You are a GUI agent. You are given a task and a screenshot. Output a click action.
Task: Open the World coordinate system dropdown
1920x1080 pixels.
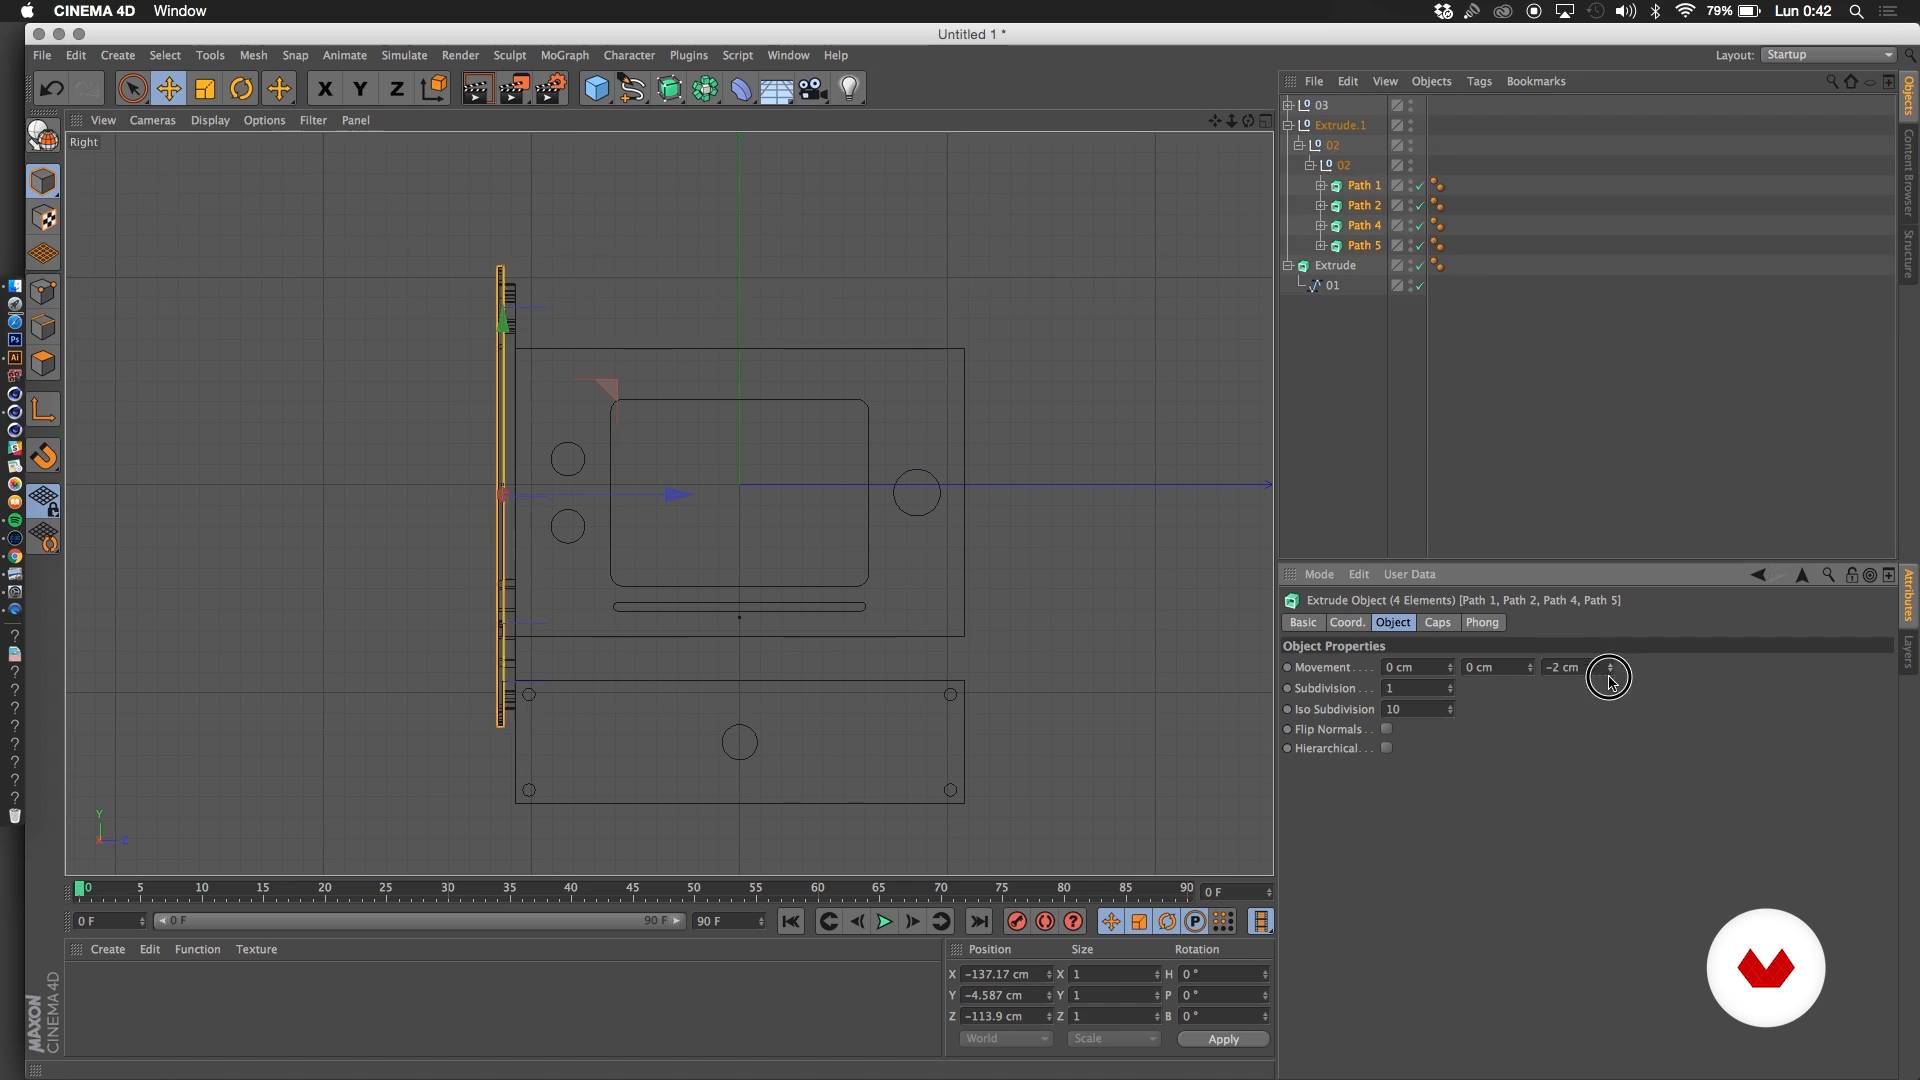(x=1005, y=1039)
